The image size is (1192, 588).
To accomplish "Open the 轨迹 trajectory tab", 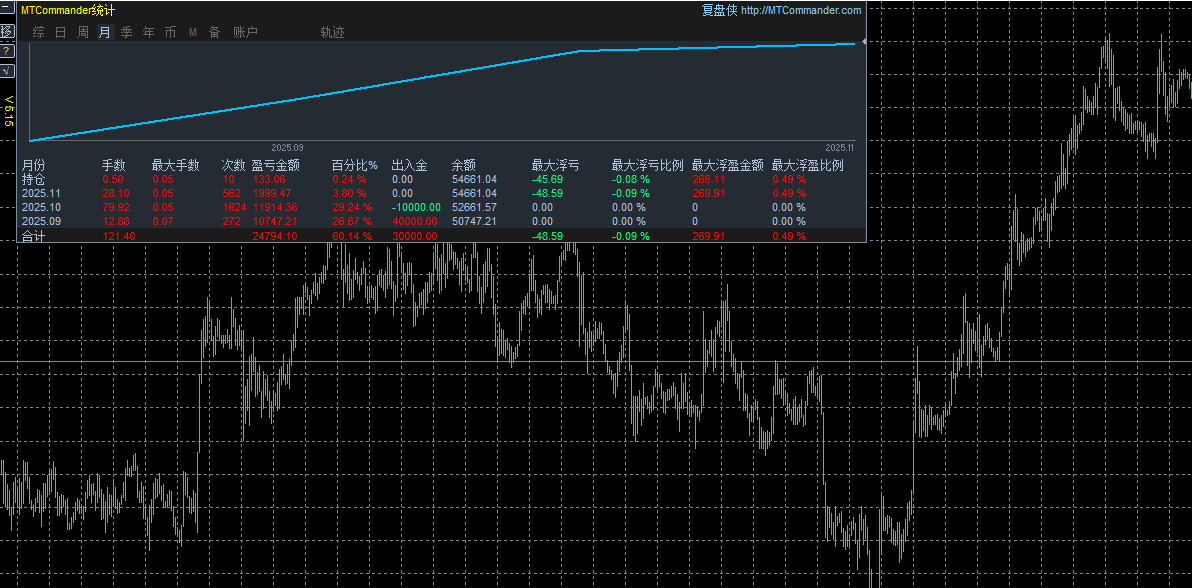I will coord(332,32).
